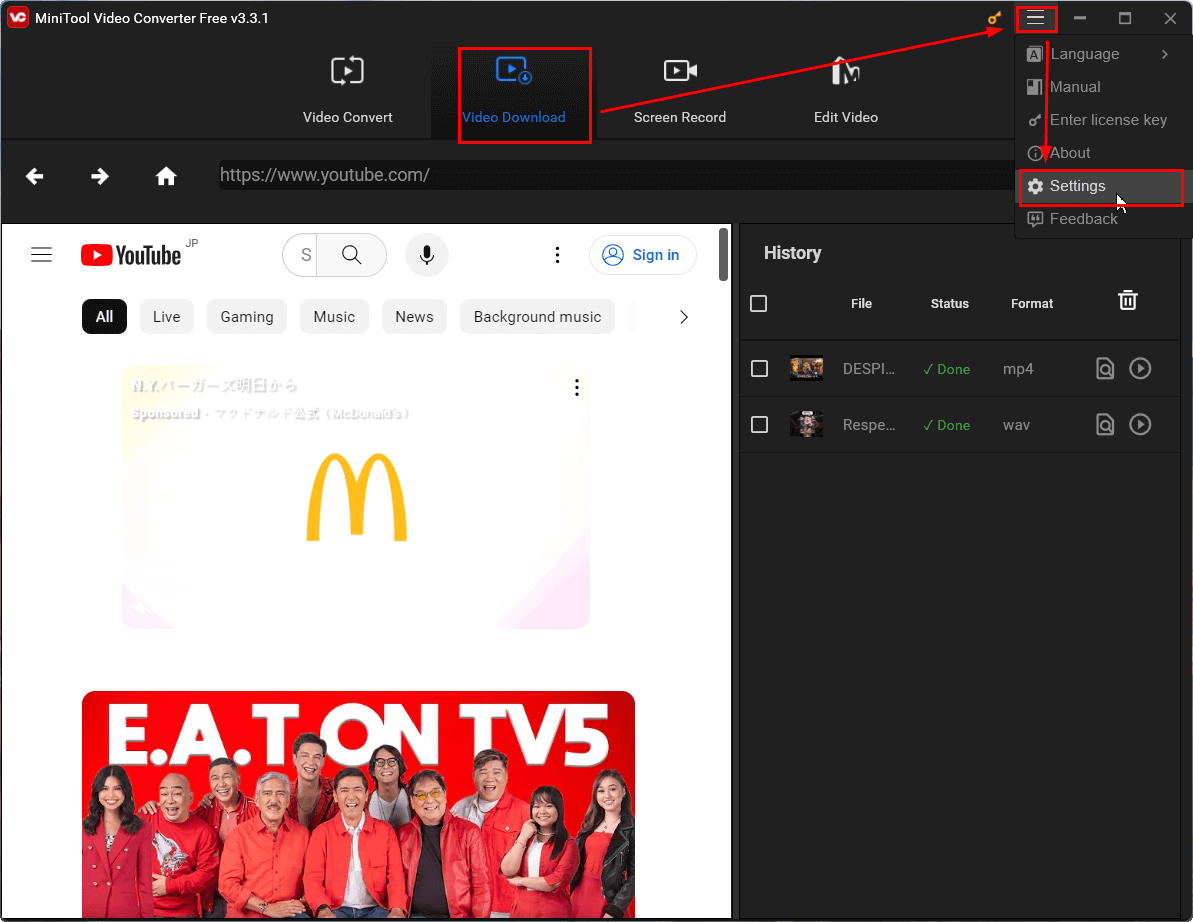Select the Background music chip
1193x922 pixels.
coord(537,317)
